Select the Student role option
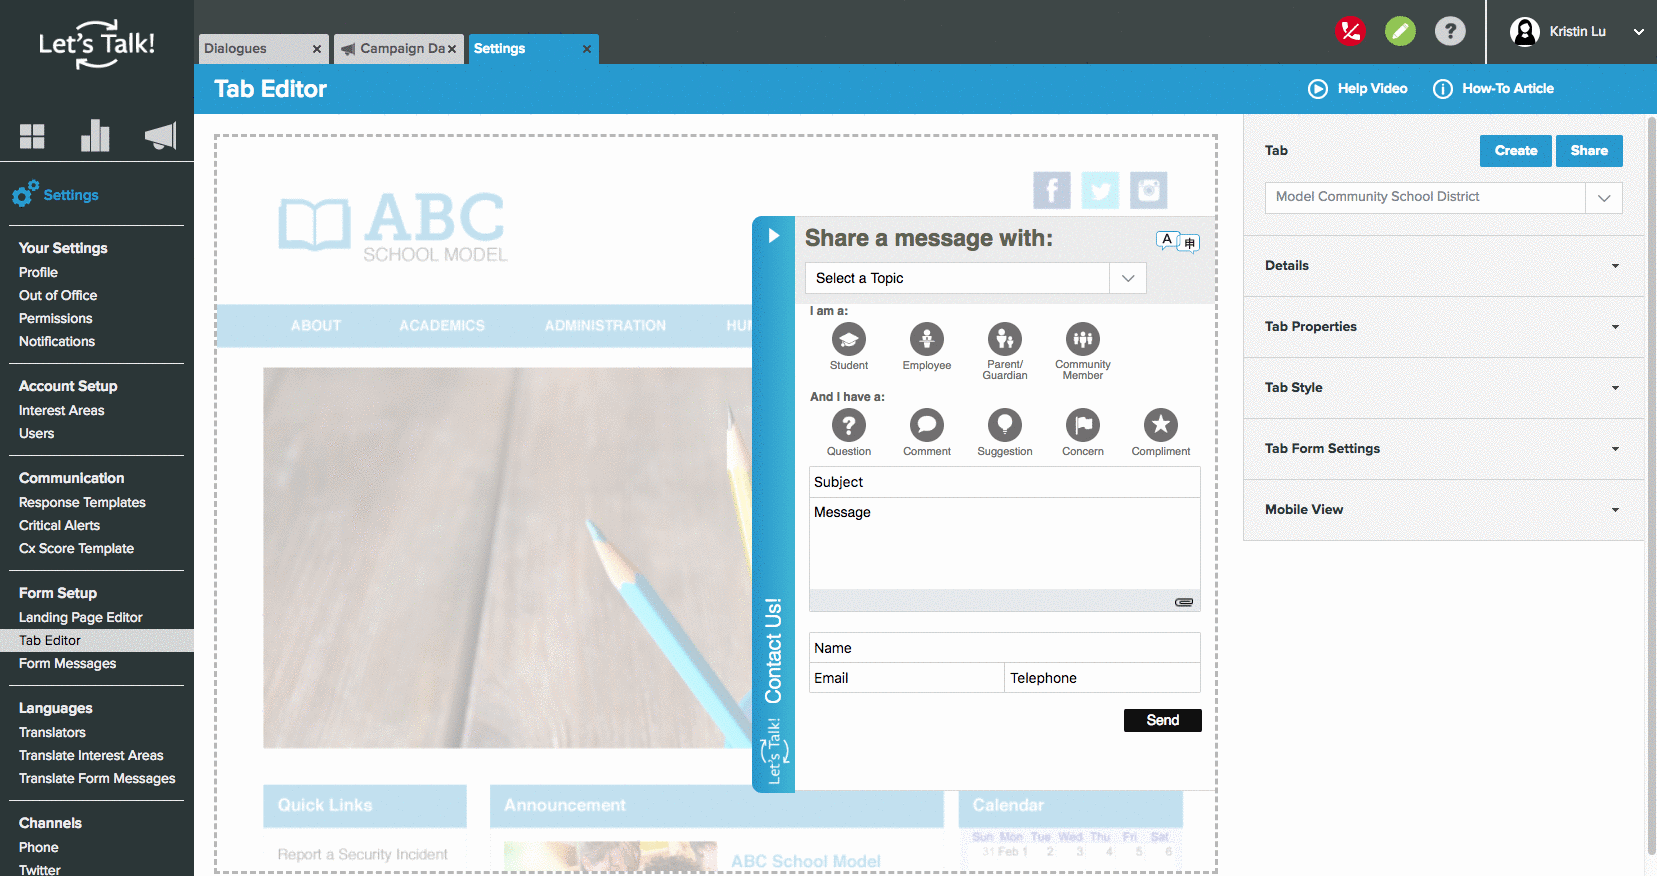This screenshot has height=876, width=1657. tap(848, 340)
